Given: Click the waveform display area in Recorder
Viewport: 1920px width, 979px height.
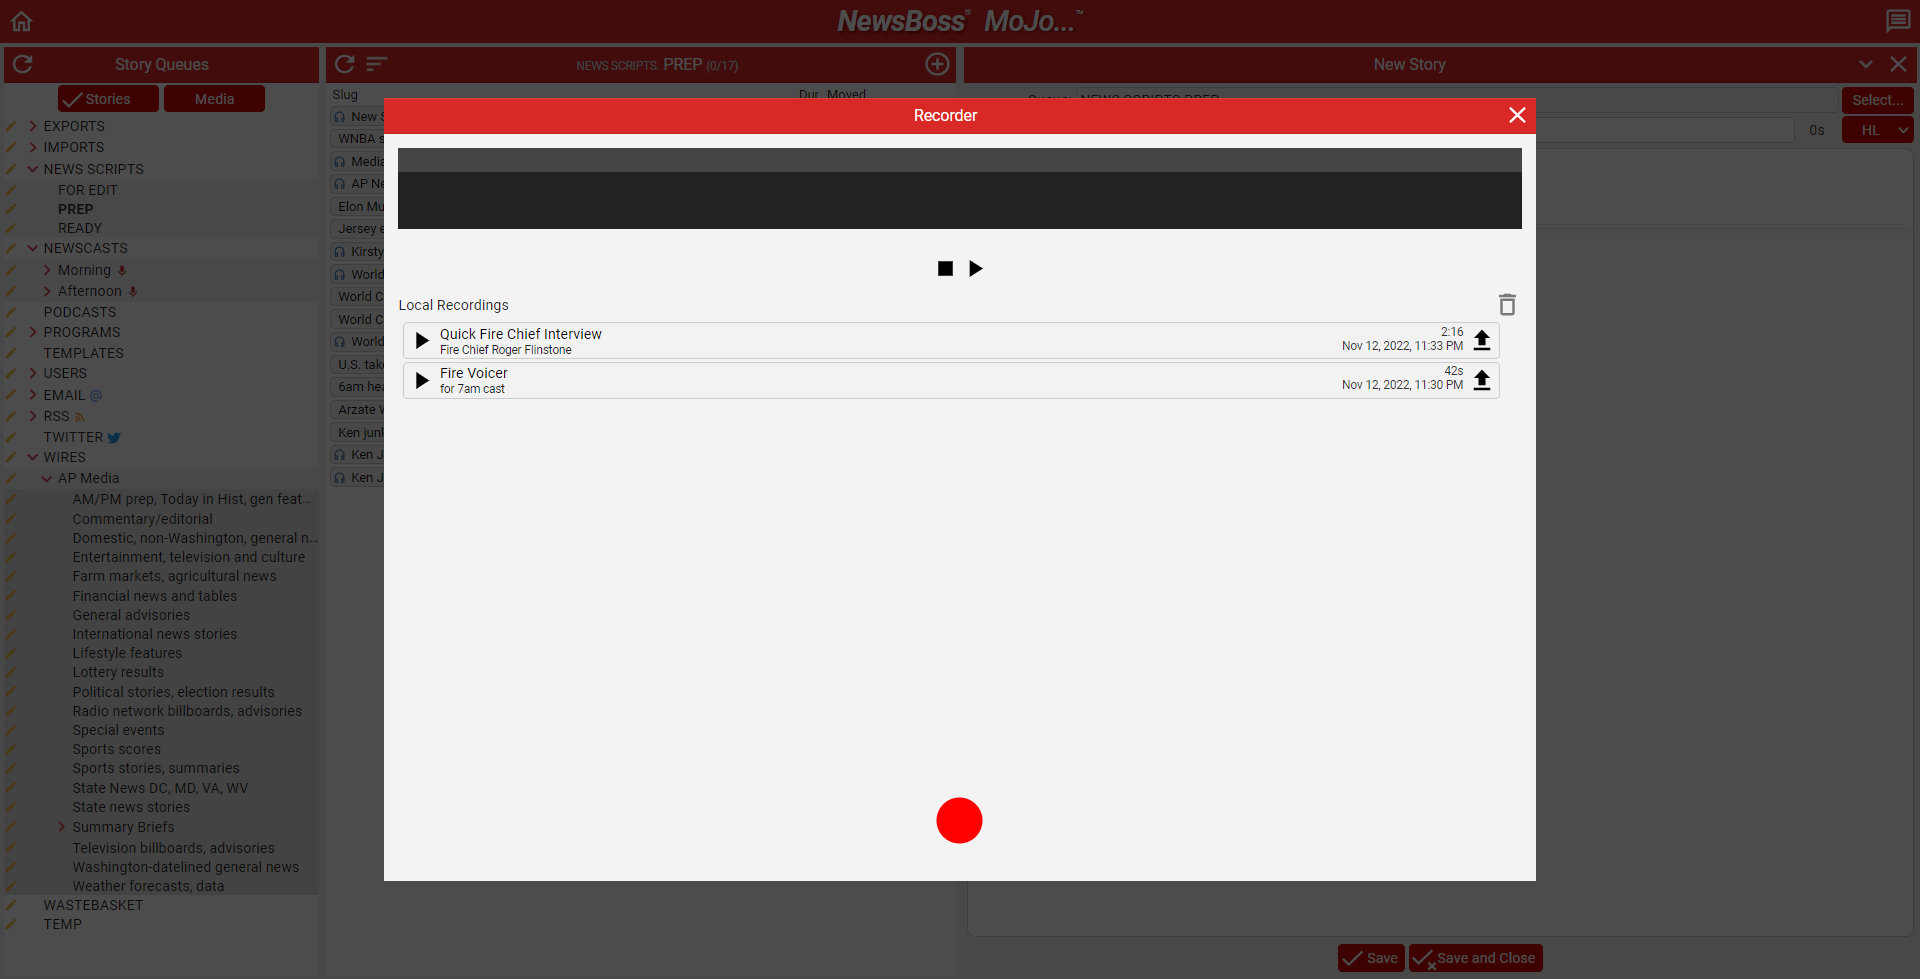Looking at the screenshot, I should point(959,189).
